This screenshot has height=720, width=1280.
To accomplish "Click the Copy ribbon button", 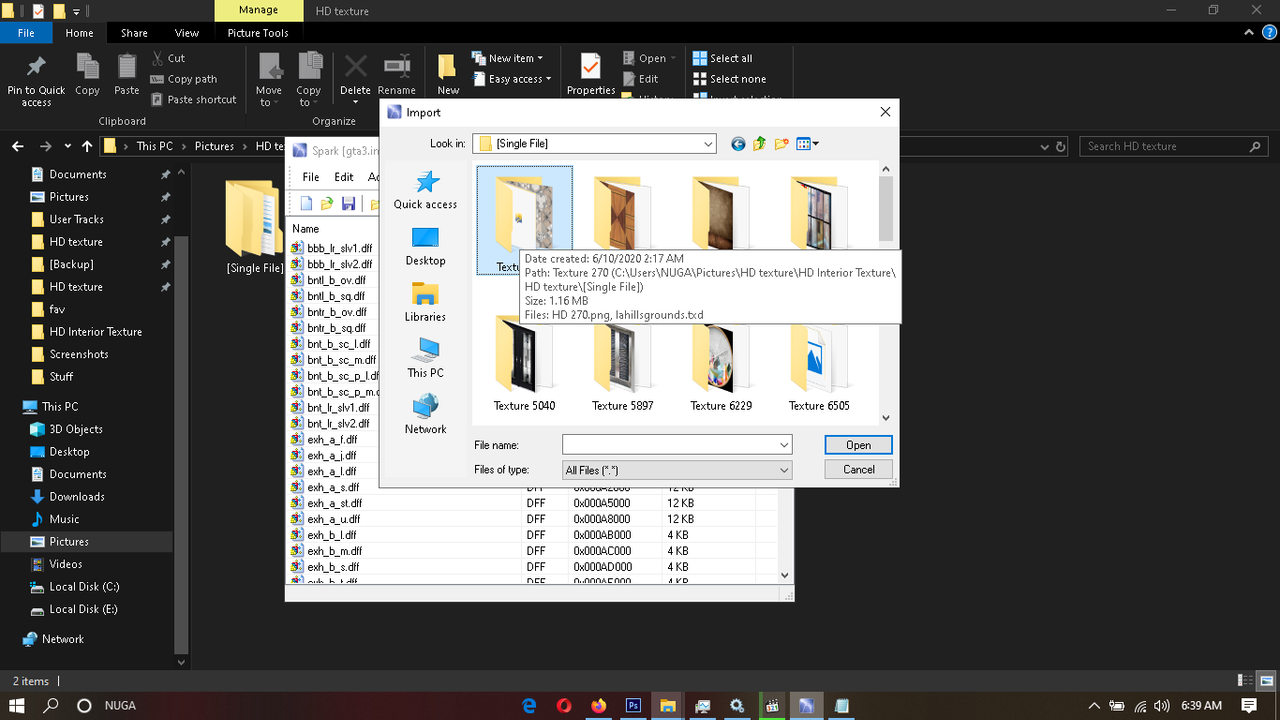I will 87,75.
